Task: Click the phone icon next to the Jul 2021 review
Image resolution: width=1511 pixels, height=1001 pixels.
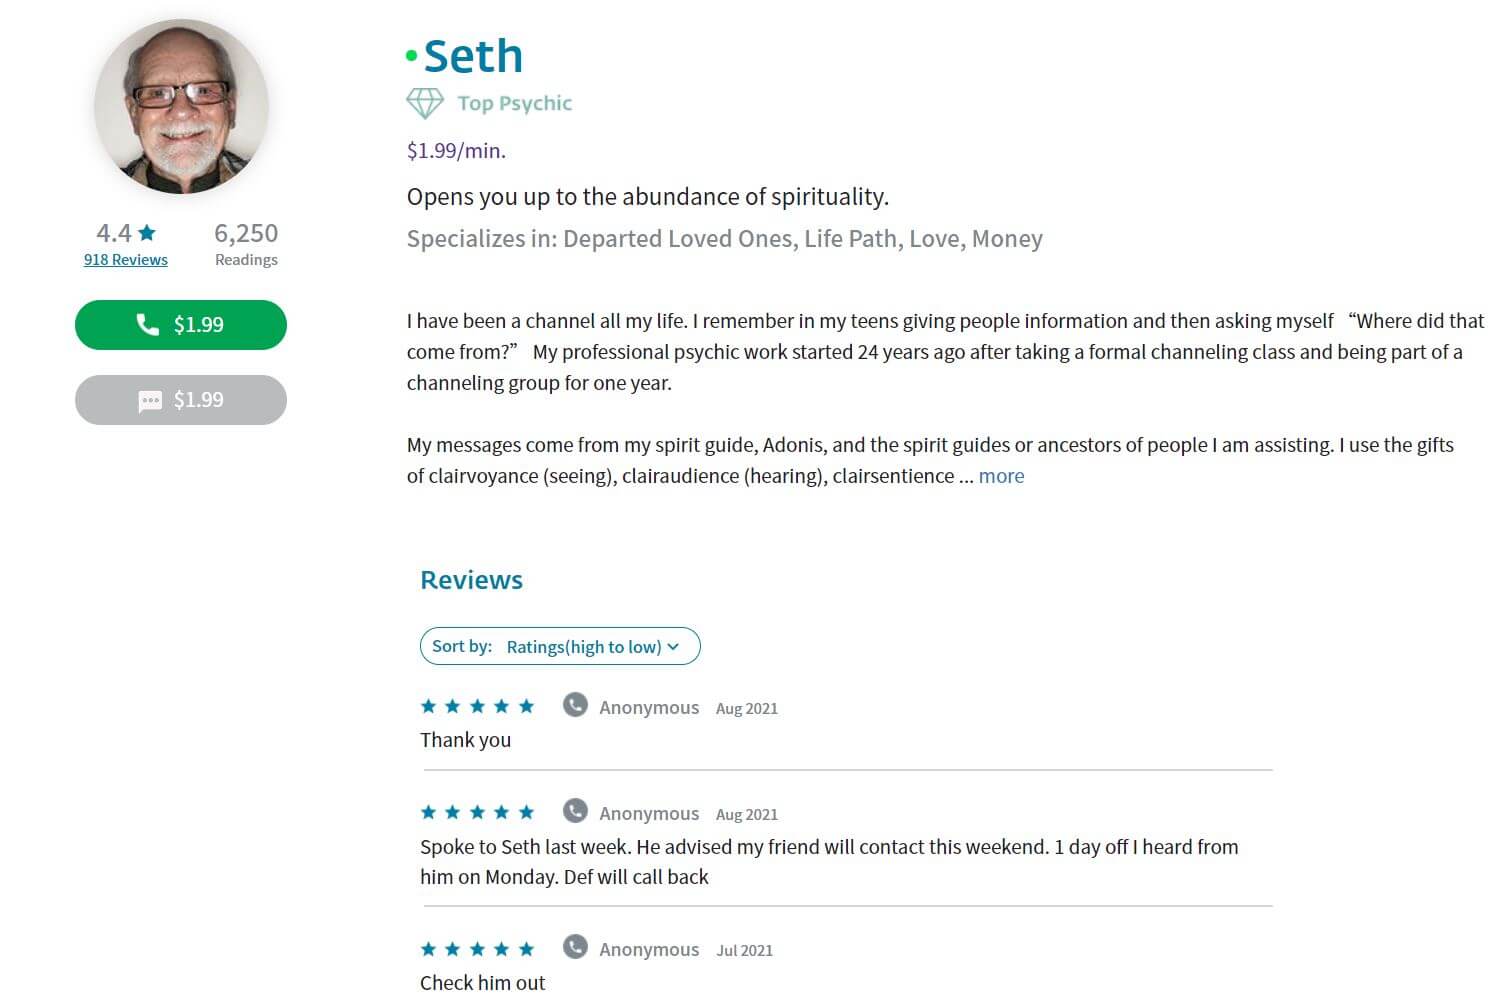Action: pos(575,946)
